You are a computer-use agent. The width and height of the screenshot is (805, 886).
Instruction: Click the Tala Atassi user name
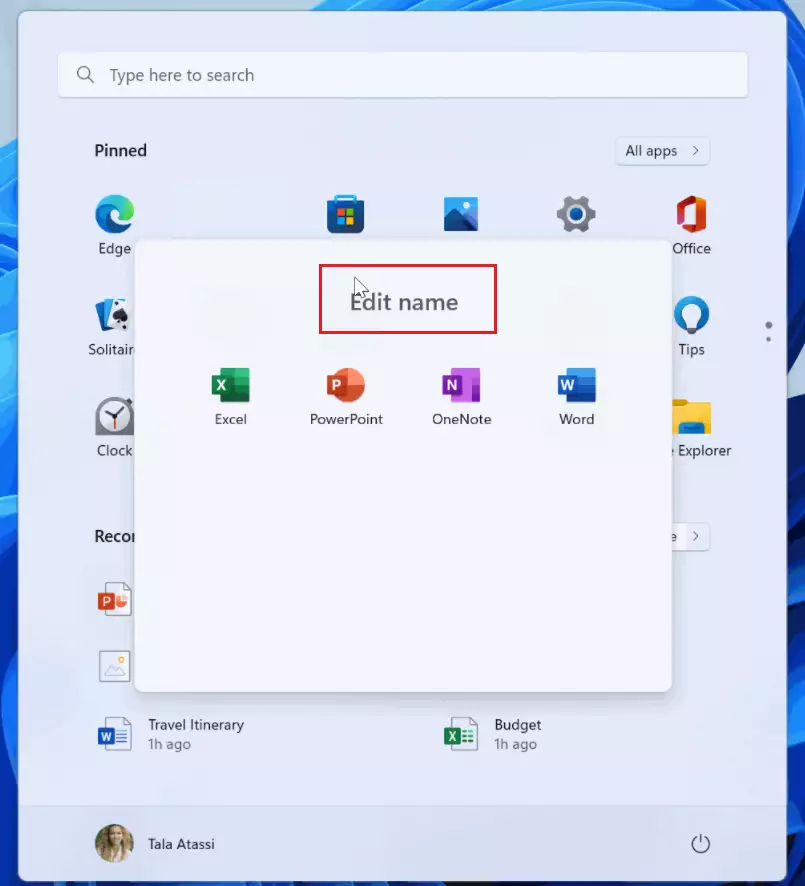pyautogui.click(x=181, y=844)
